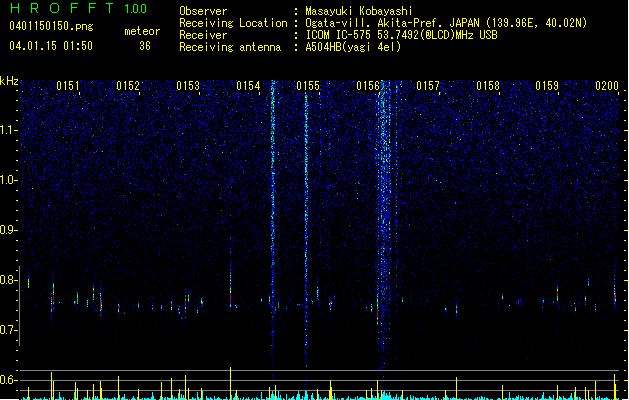Click the 0.6 kHz axis label
This screenshot has height=400, width=629.
[x=8, y=380]
